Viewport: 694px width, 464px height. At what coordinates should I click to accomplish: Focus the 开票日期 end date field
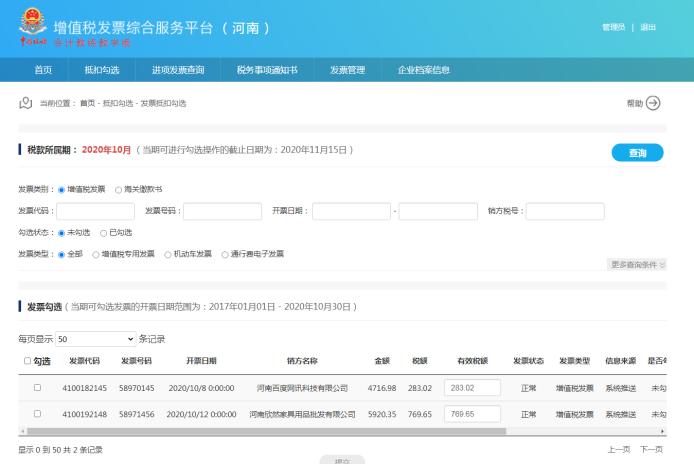(438, 211)
